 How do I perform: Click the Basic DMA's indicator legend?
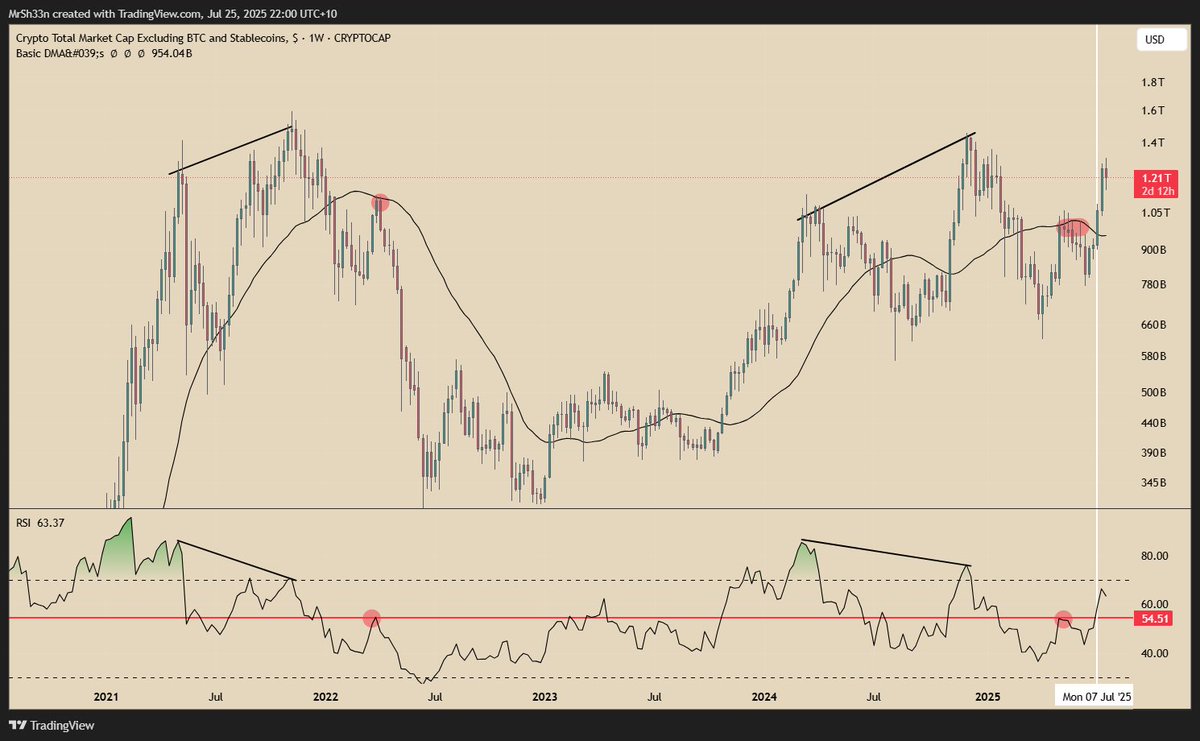(103, 52)
